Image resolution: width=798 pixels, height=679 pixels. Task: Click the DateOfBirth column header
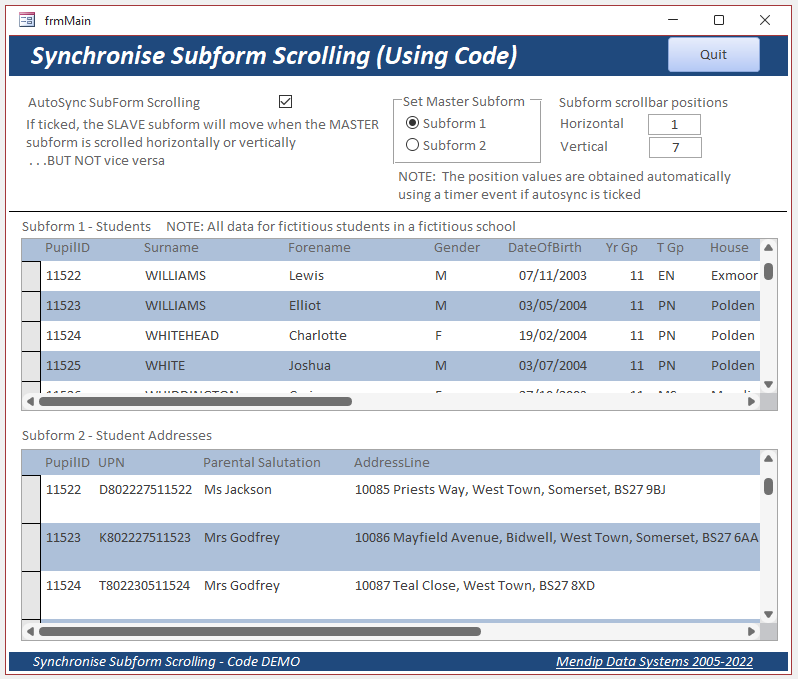point(545,248)
